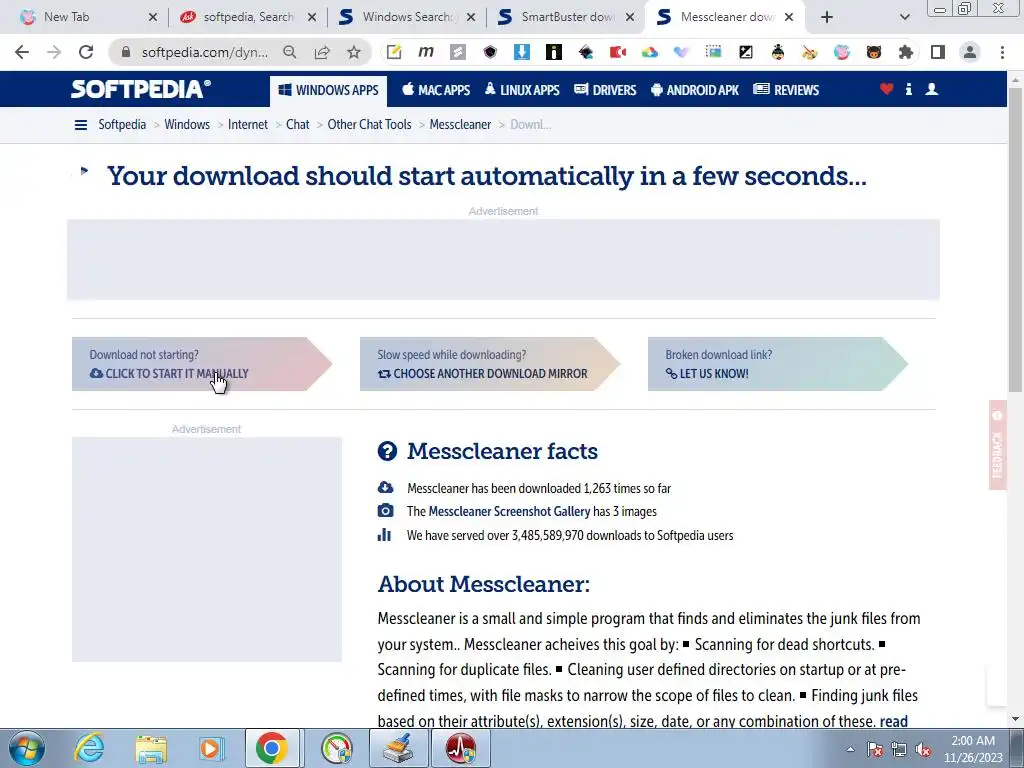Open the blue download arrow extension
The image size is (1024, 768).
click(522, 52)
